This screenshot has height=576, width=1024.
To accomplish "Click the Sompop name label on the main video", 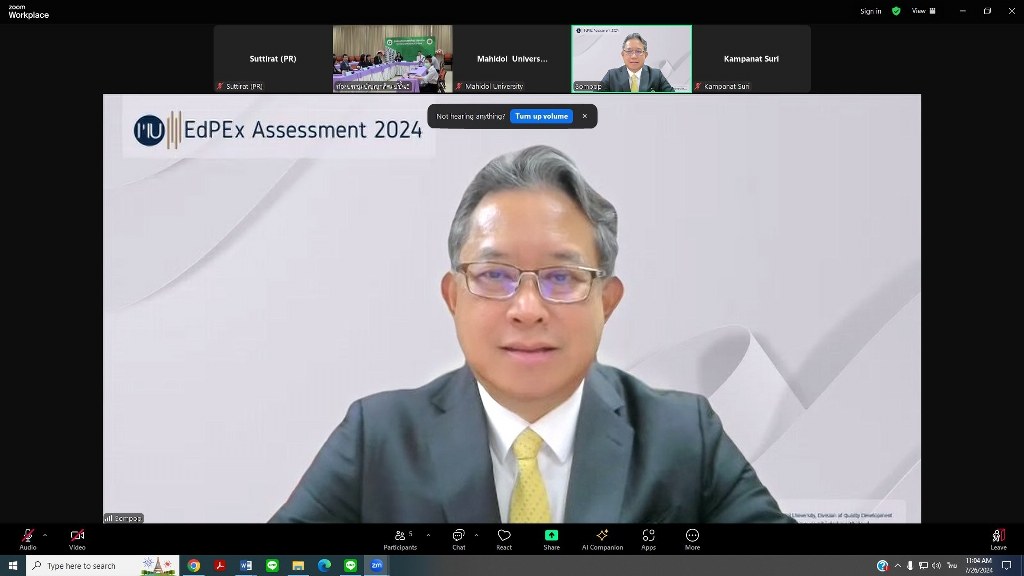I will click(123, 519).
